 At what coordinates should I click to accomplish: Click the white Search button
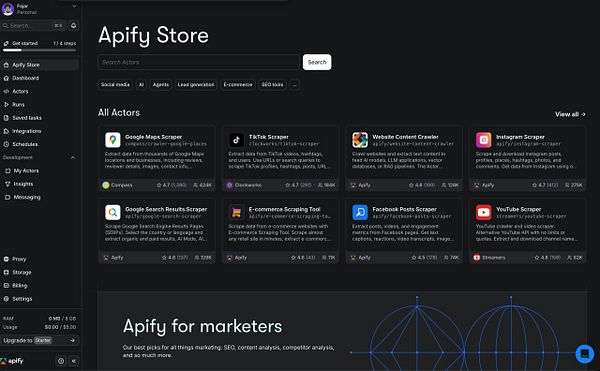pos(317,62)
